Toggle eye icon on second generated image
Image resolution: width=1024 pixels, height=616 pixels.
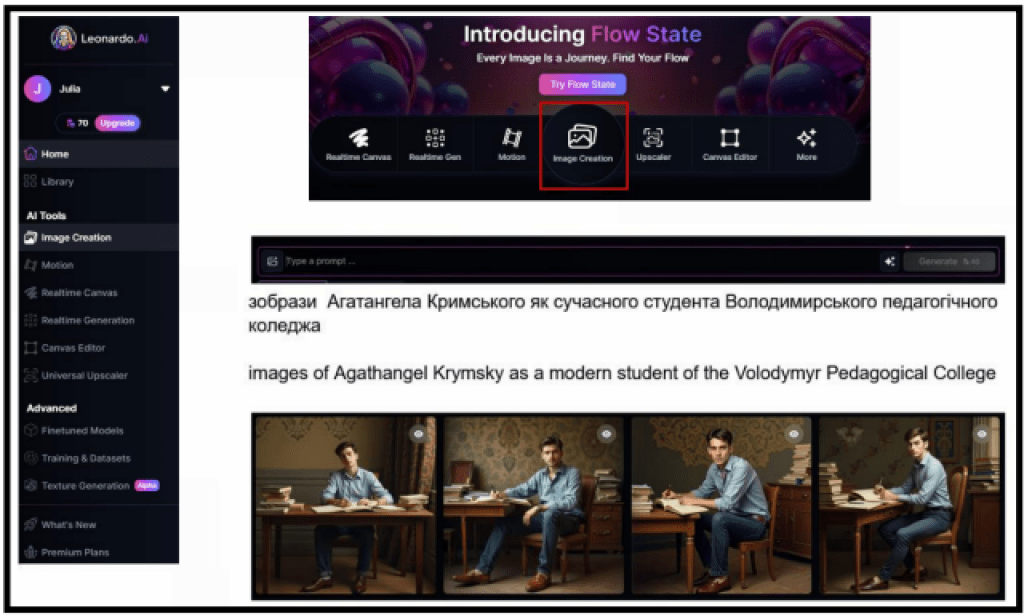coord(607,434)
